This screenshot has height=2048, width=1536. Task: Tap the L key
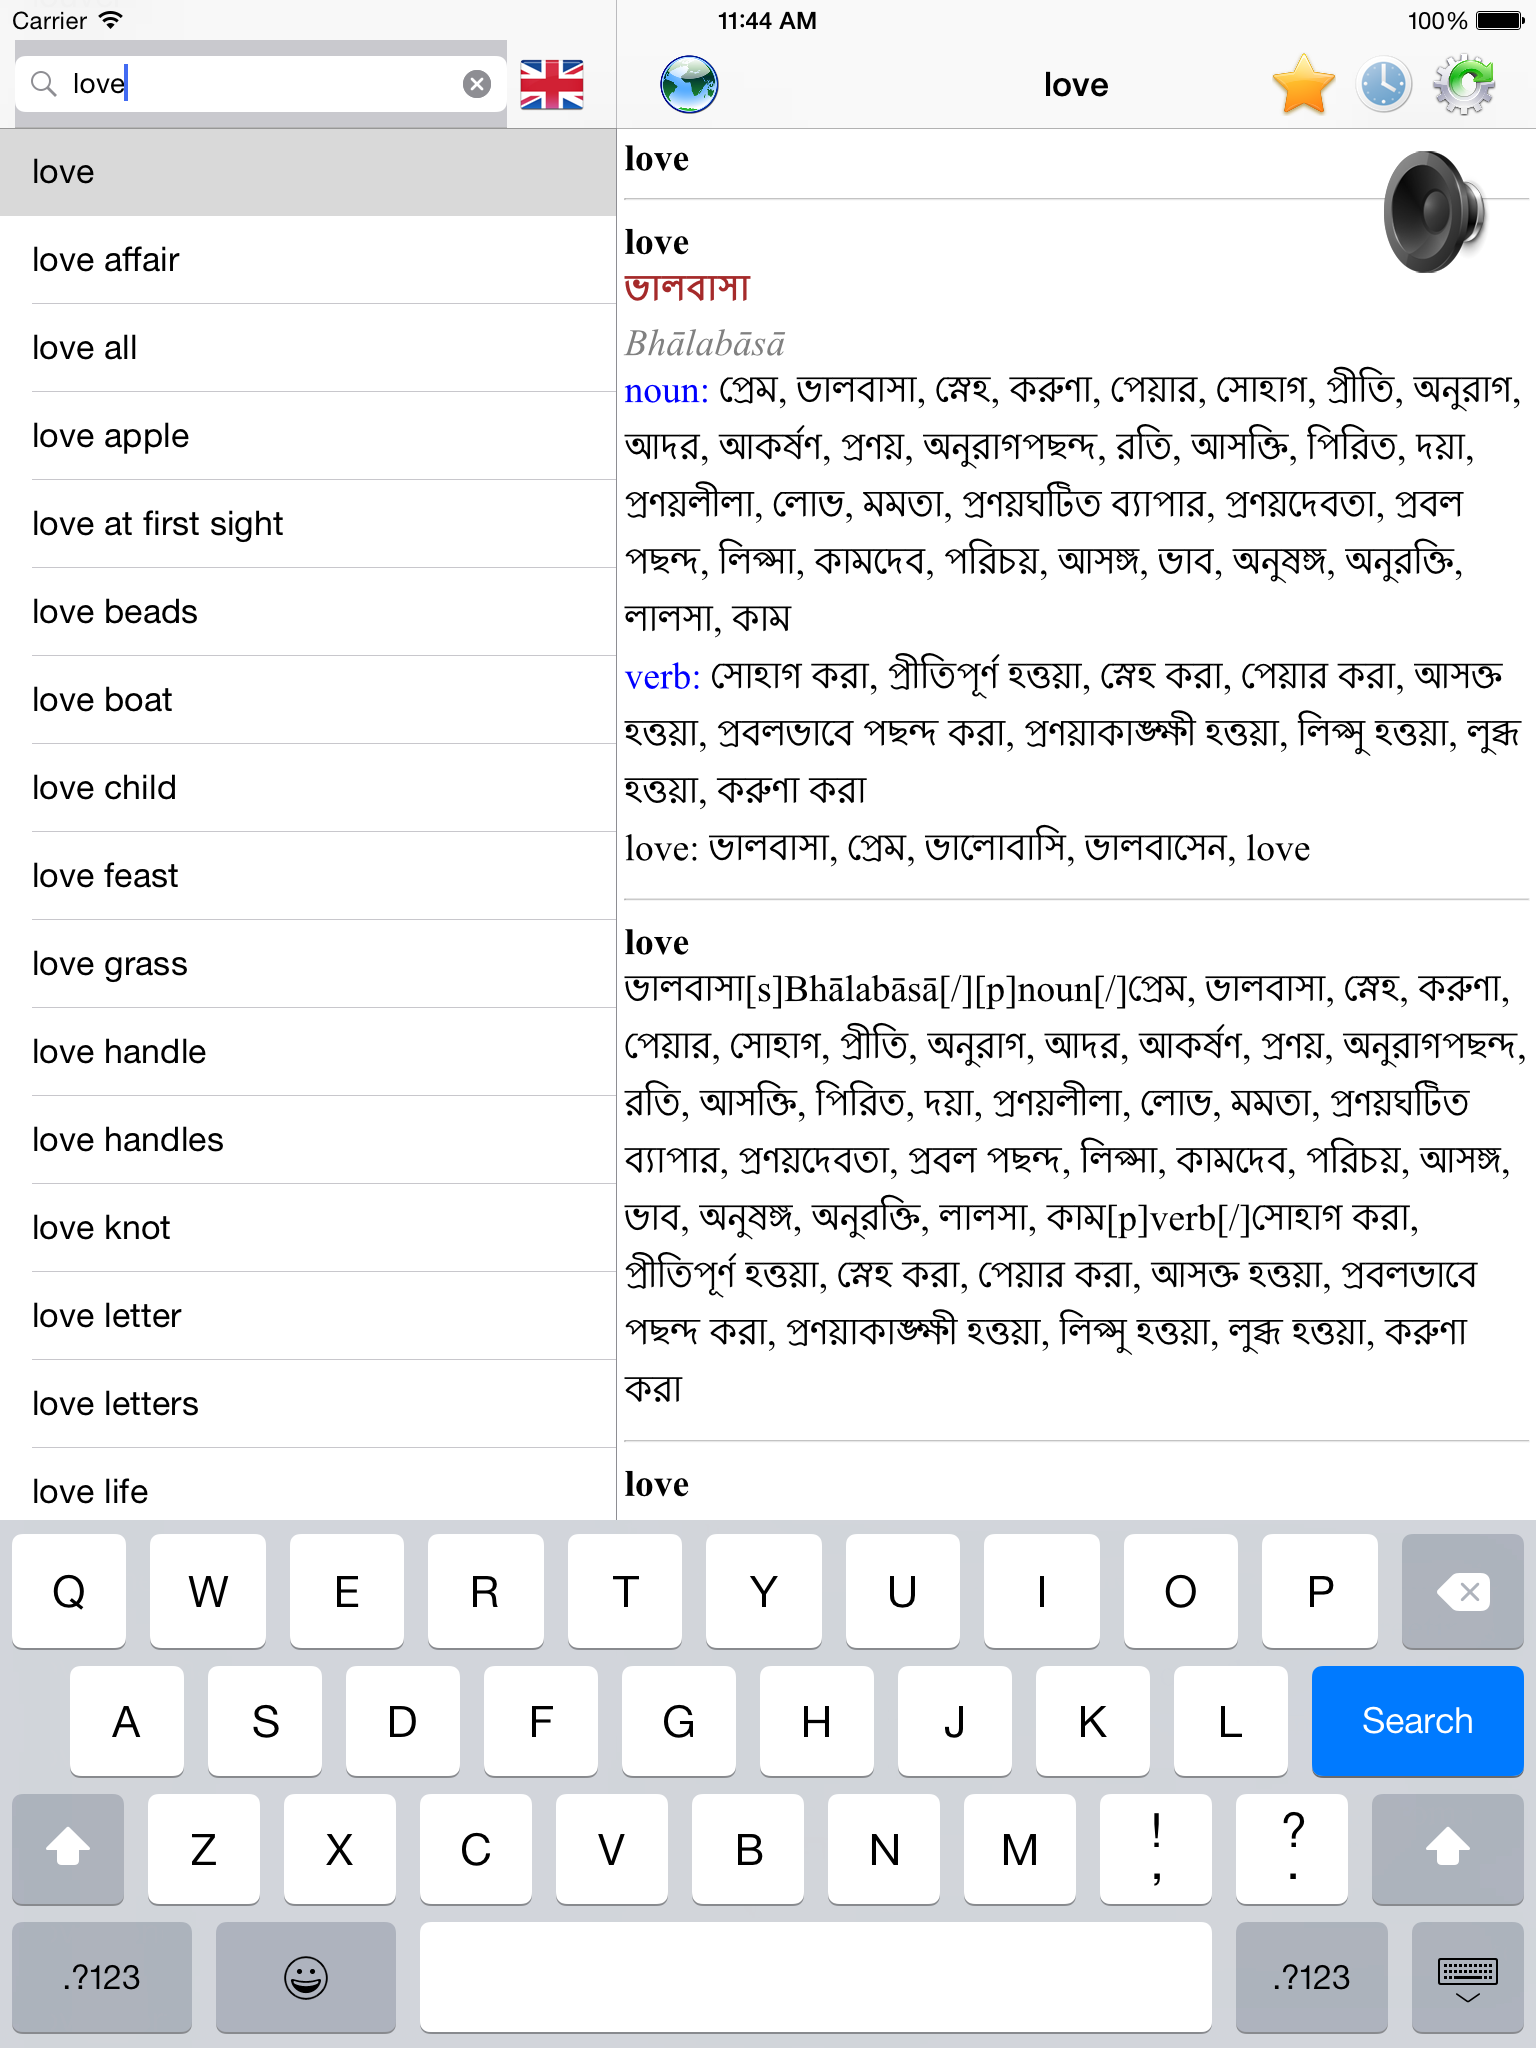click(1231, 1721)
